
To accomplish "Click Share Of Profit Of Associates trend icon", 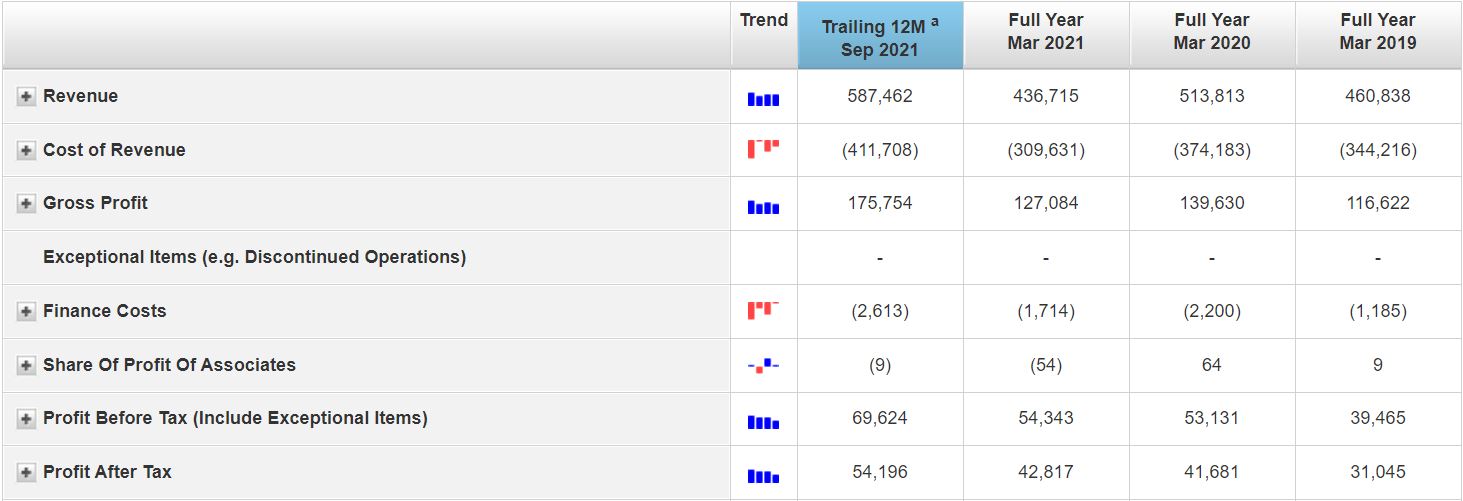I will pyautogui.click(x=763, y=366).
